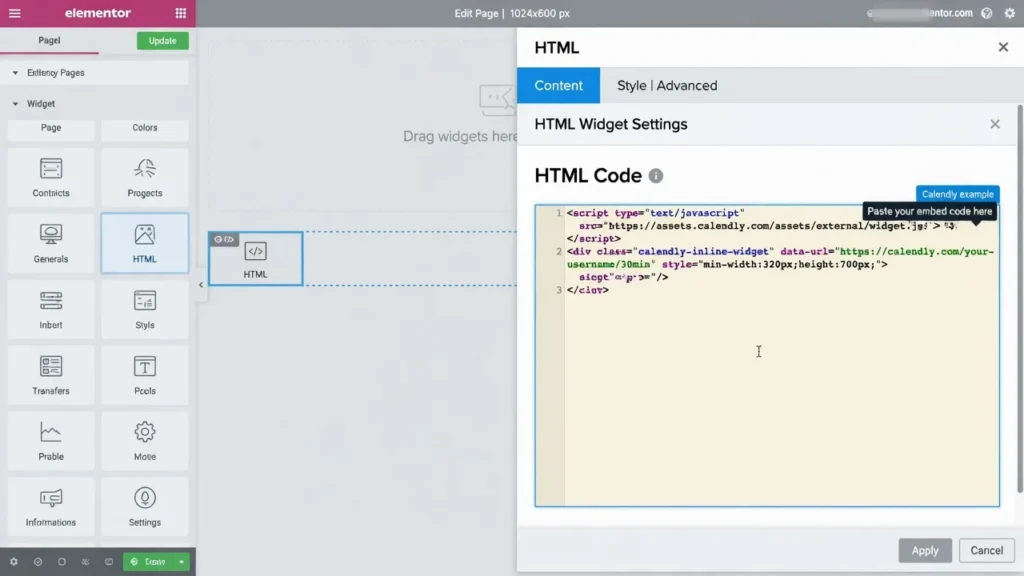Click the canvas HTML widget handle tag

point(224,239)
